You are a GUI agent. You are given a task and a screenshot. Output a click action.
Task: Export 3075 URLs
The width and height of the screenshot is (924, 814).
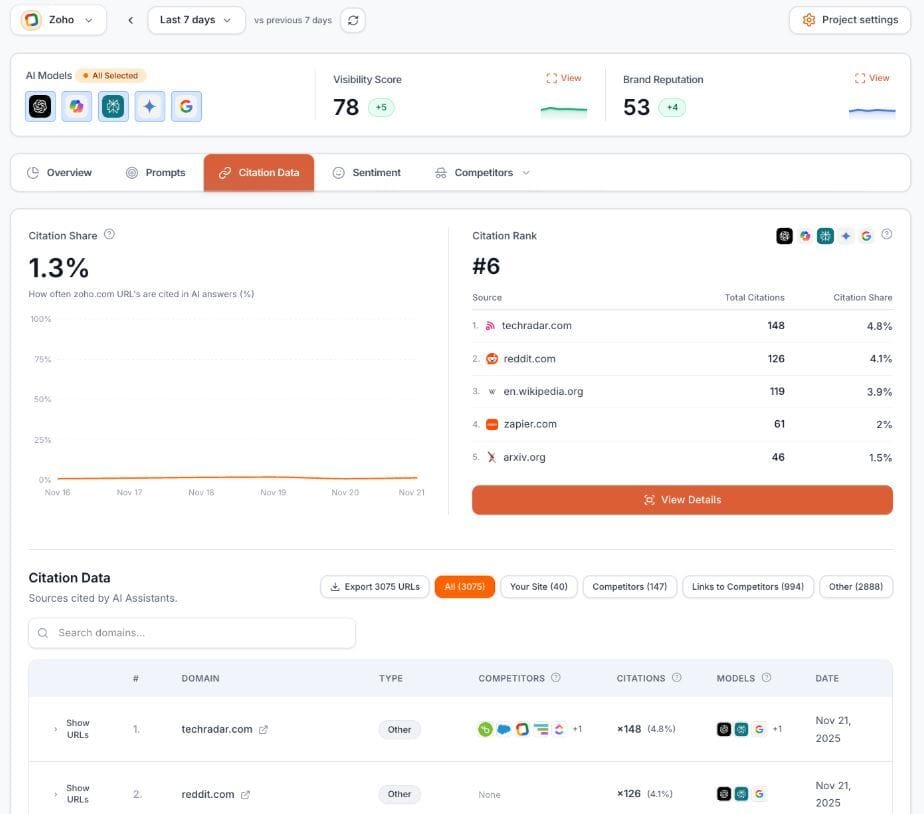(x=375, y=586)
